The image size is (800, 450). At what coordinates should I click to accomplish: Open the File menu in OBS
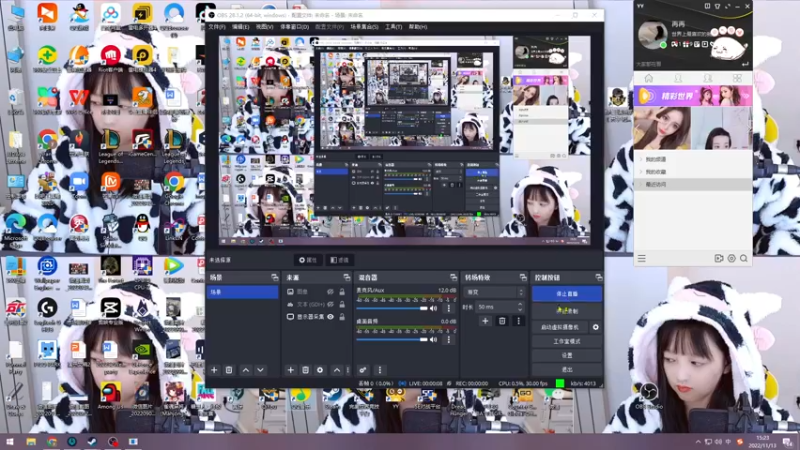(217, 27)
